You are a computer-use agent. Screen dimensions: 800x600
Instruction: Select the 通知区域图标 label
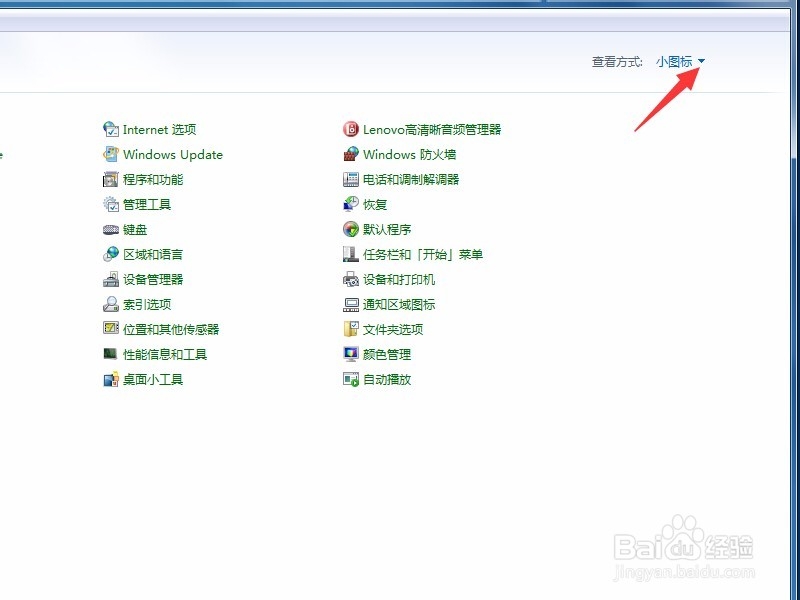click(x=398, y=305)
